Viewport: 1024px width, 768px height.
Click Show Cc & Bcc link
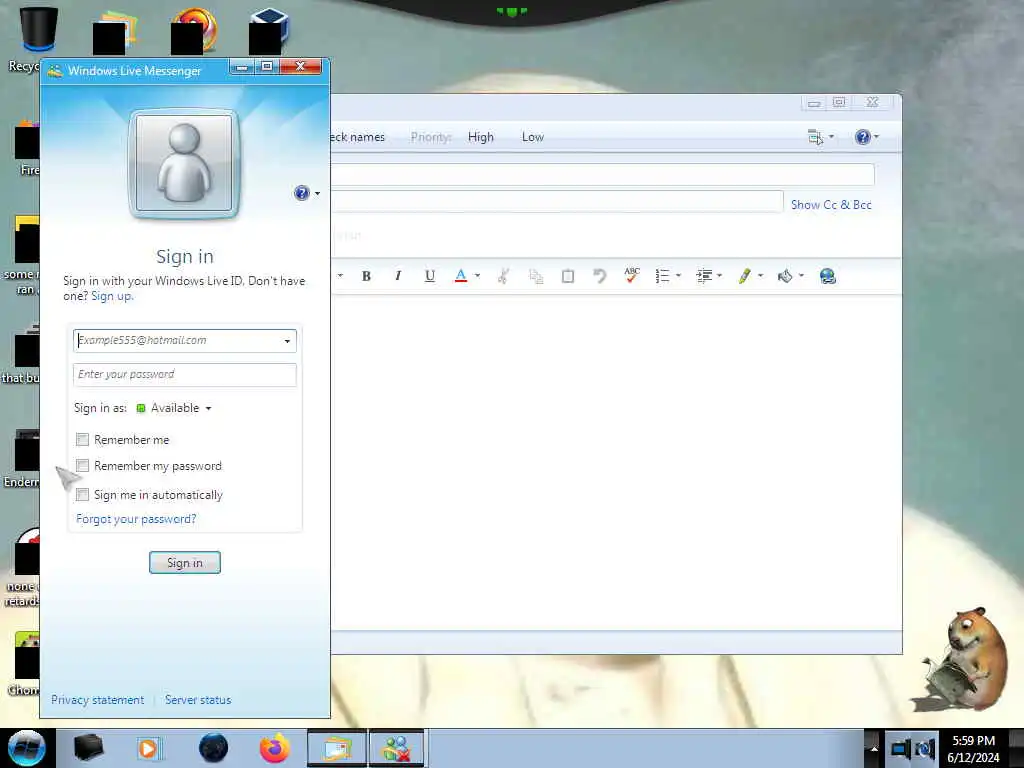click(x=831, y=205)
